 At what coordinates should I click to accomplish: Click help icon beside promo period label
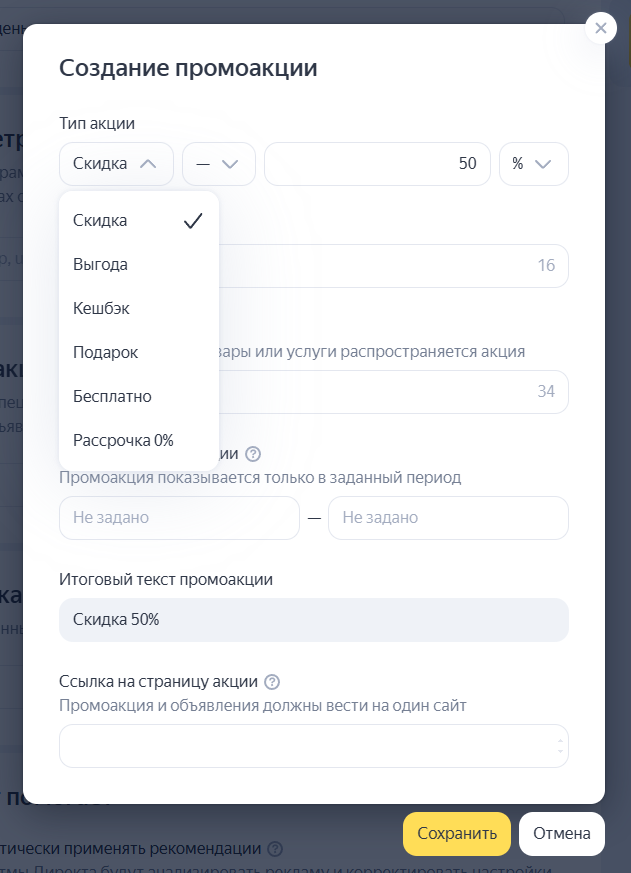coord(253,455)
